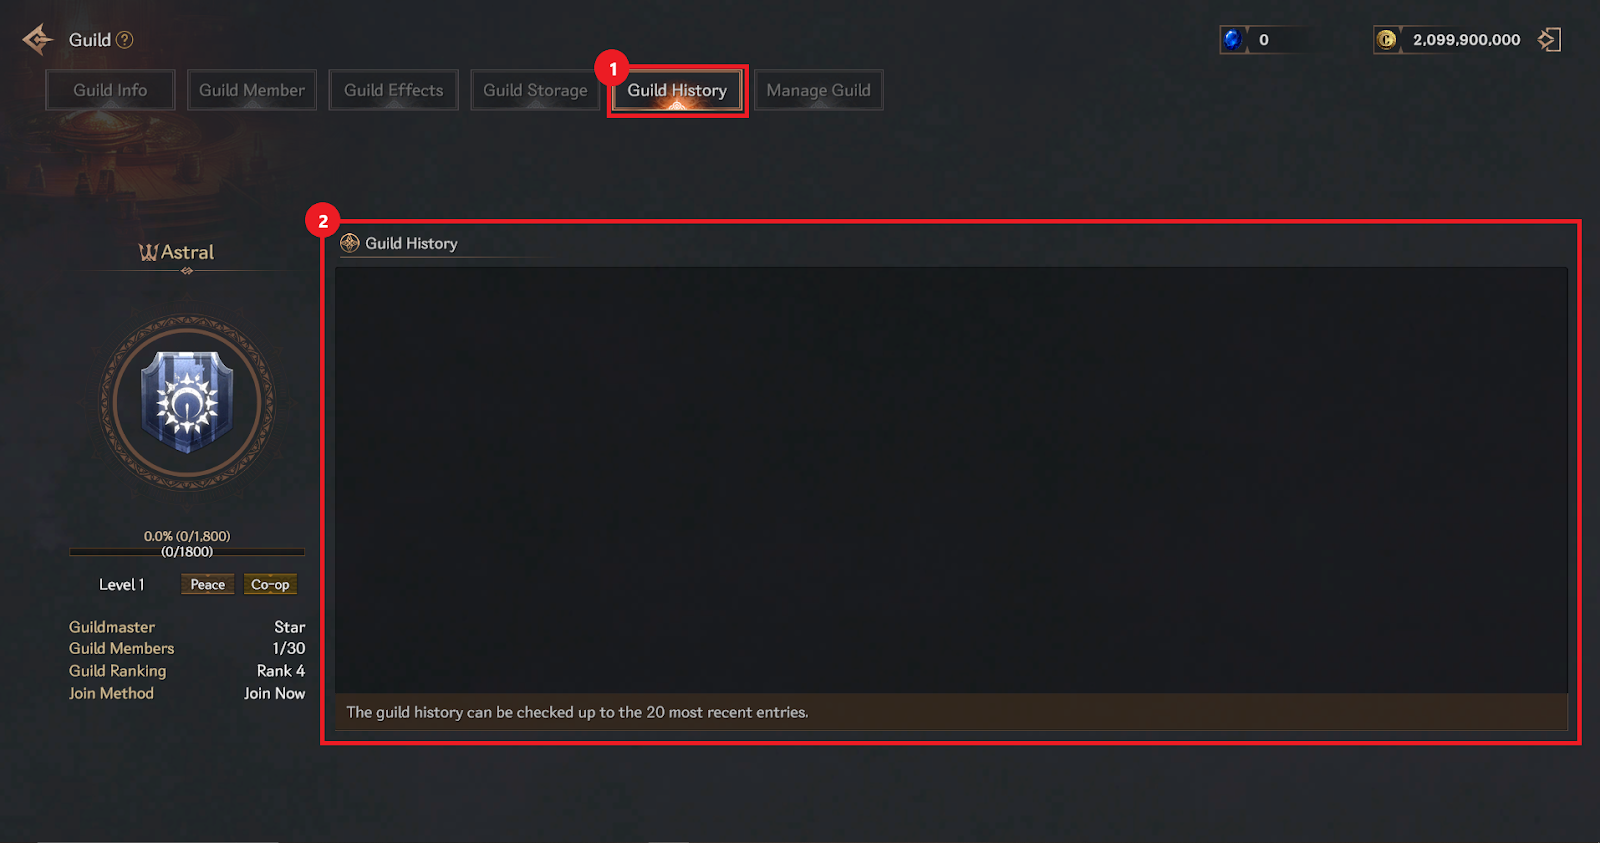Open the Guild Effects tab
The height and width of the screenshot is (843, 1600).
pos(394,90)
